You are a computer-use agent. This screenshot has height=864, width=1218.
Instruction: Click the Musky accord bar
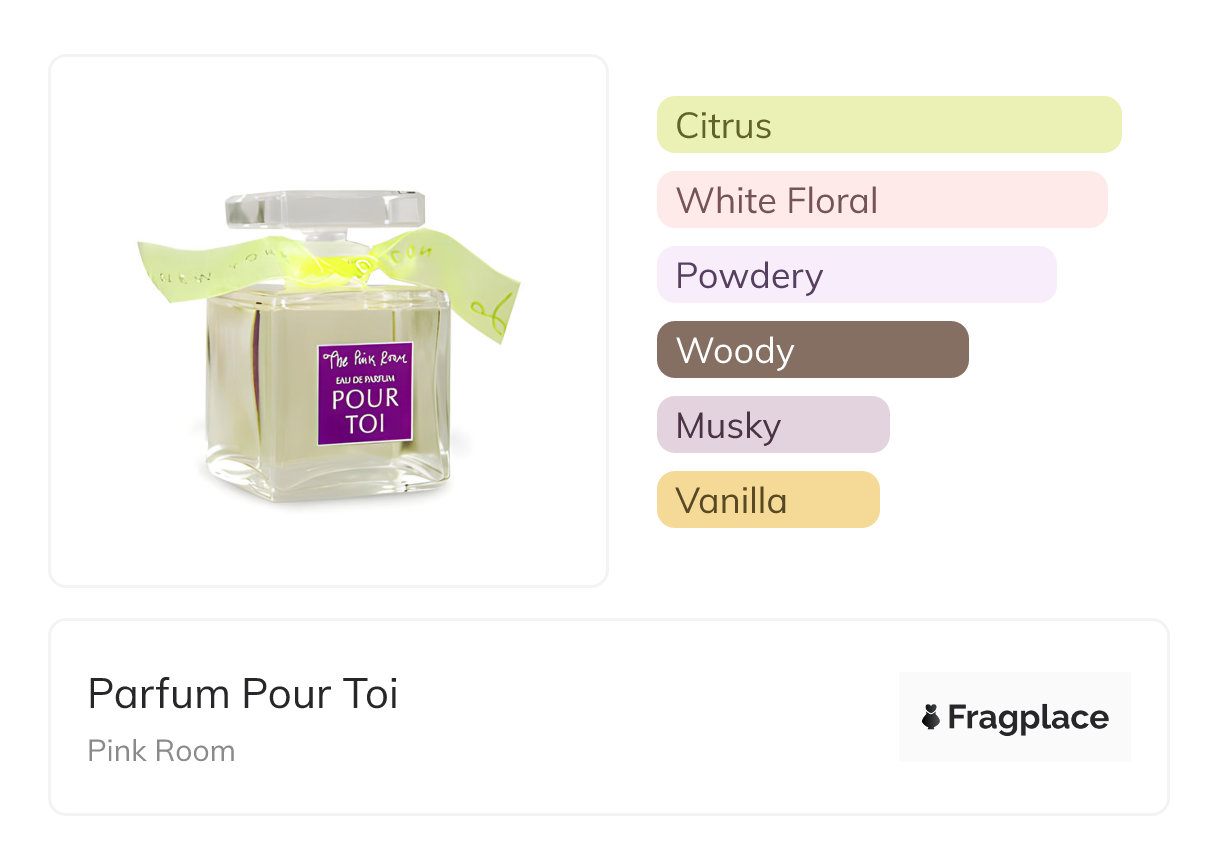pos(772,425)
